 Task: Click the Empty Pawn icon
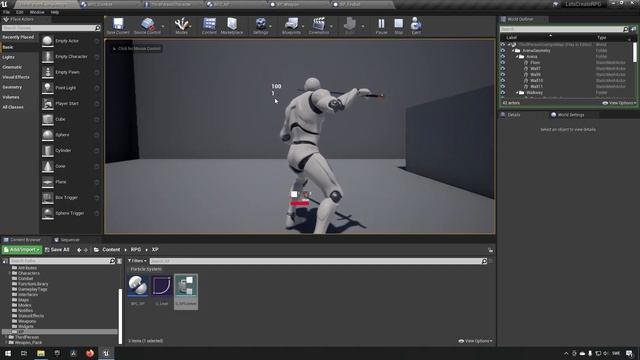pos(48,72)
